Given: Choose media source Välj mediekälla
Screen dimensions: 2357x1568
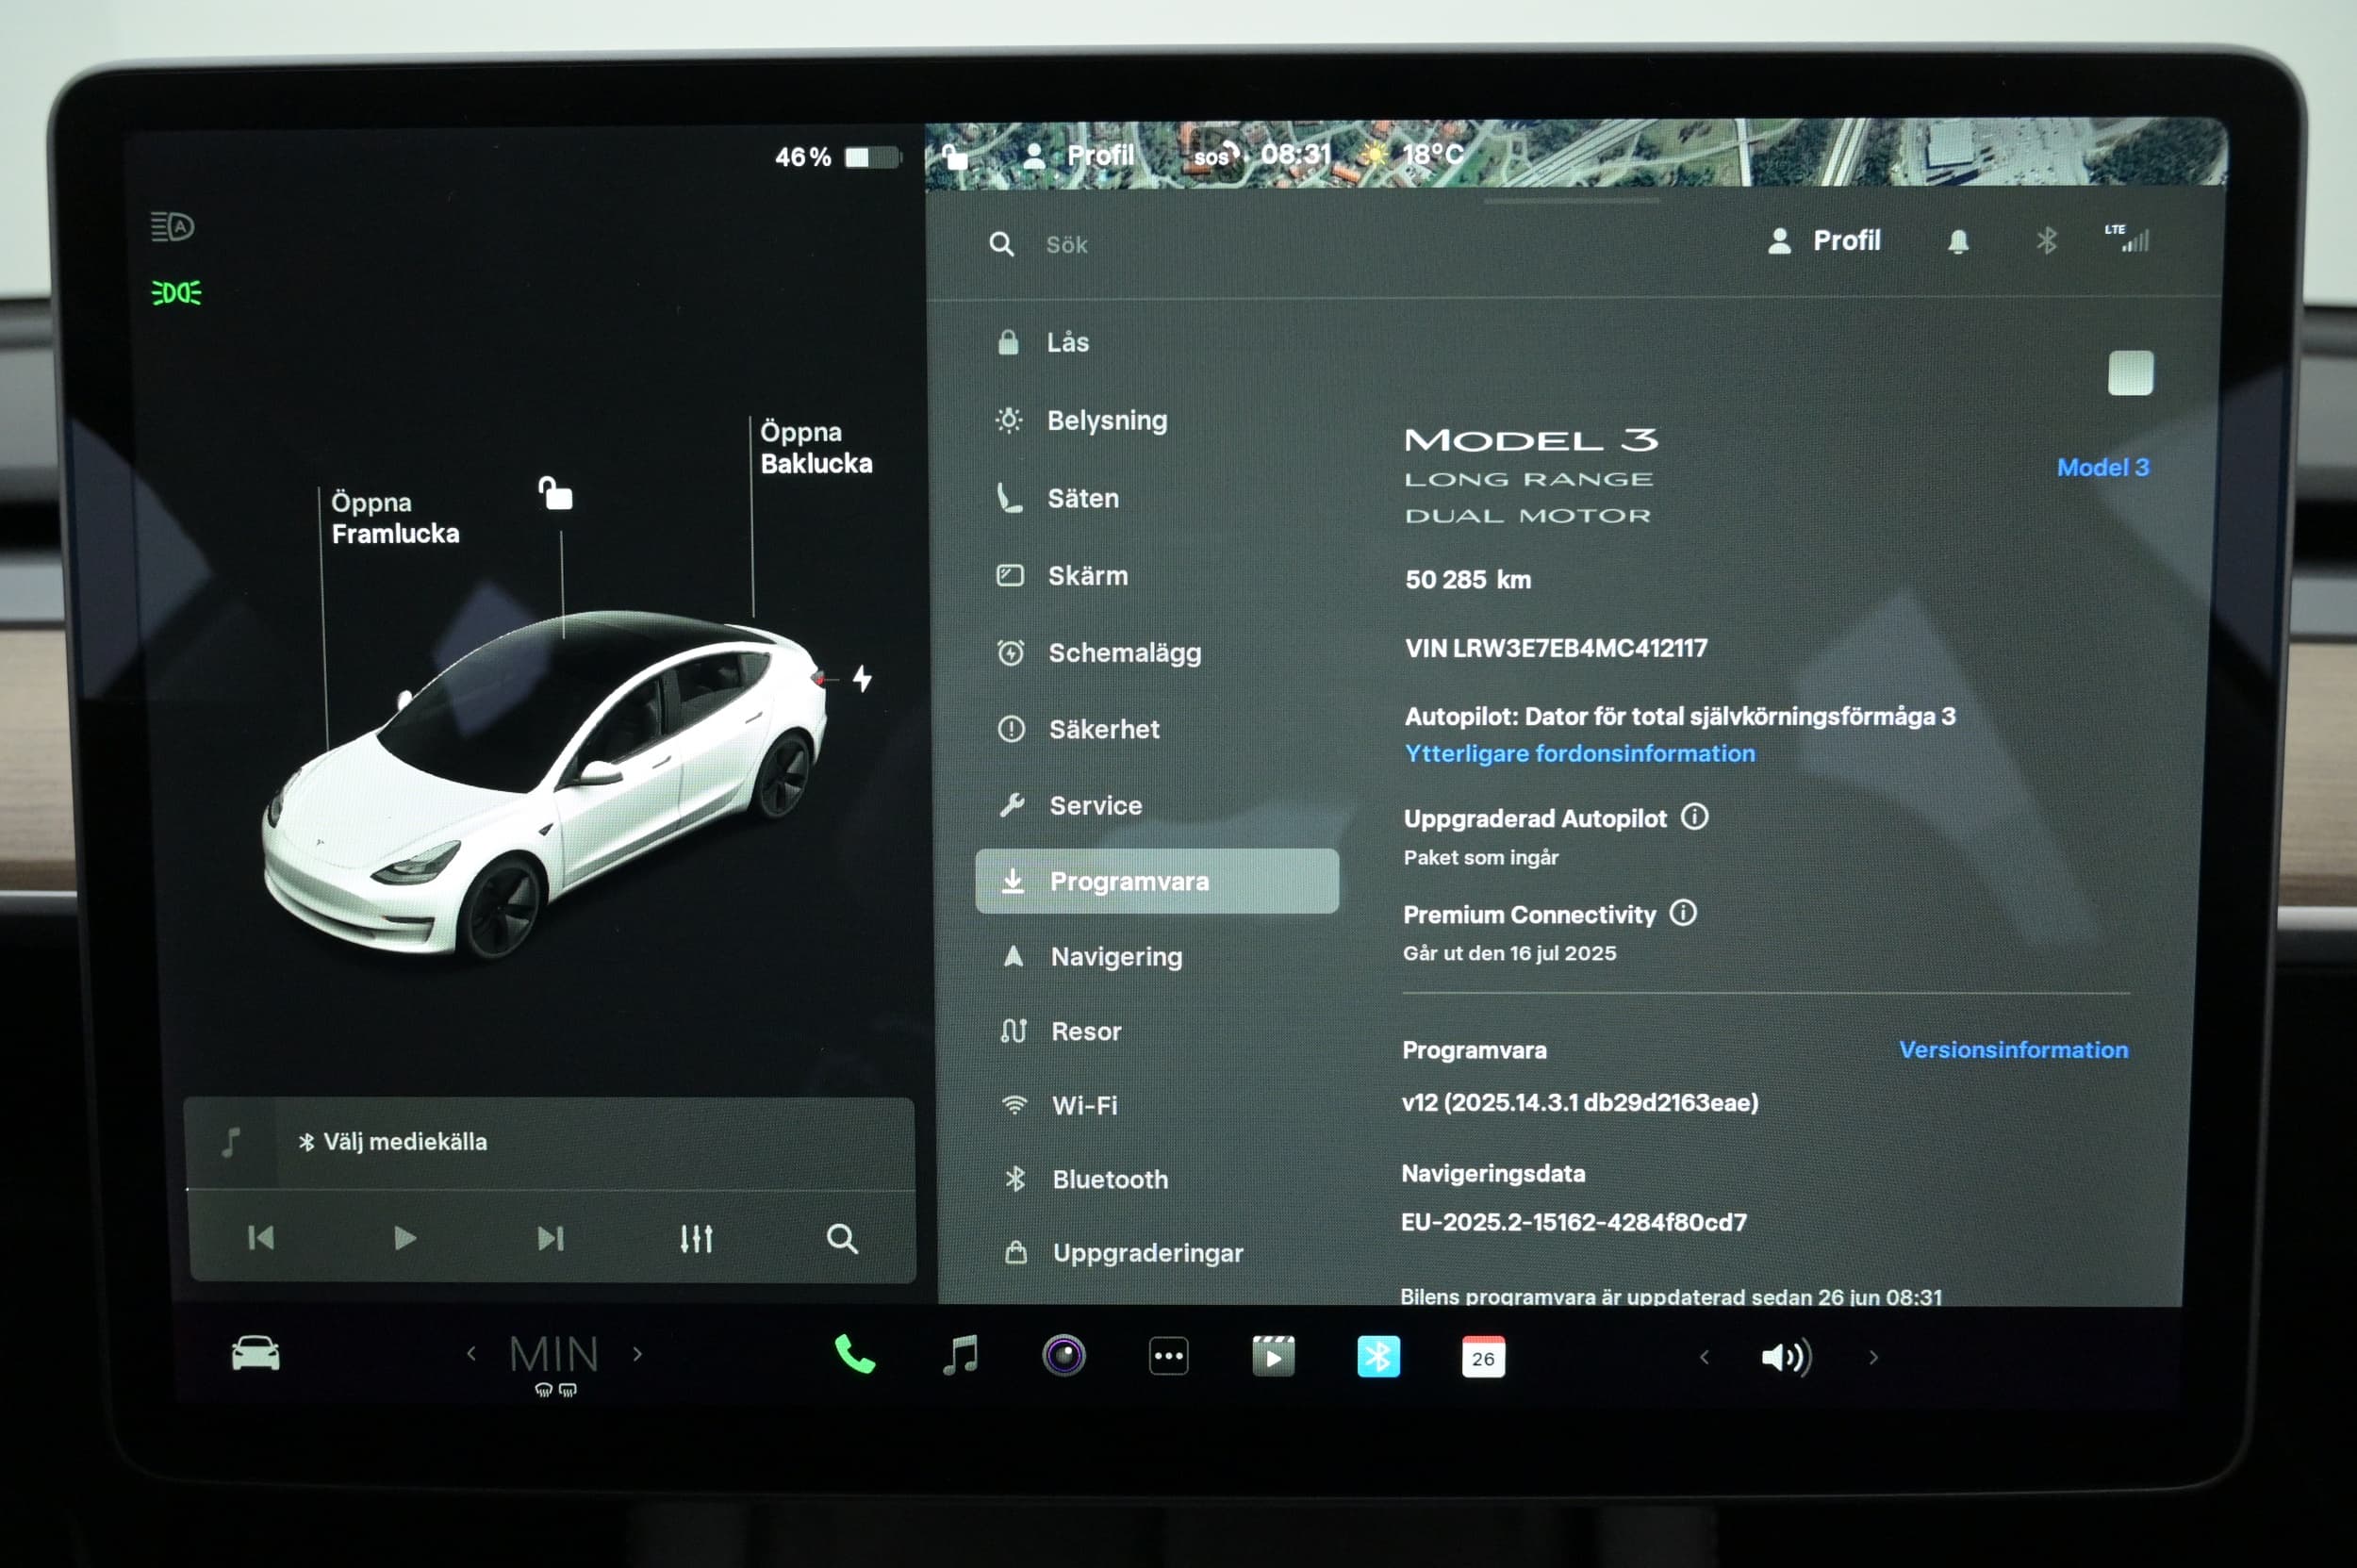Looking at the screenshot, I should (393, 1141).
